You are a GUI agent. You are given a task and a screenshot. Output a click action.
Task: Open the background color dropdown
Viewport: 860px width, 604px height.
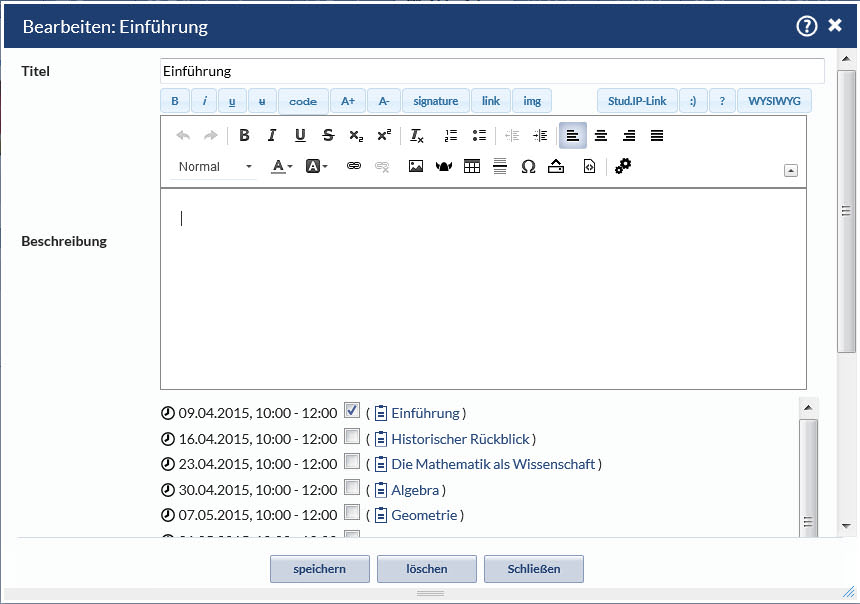pos(317,167)
